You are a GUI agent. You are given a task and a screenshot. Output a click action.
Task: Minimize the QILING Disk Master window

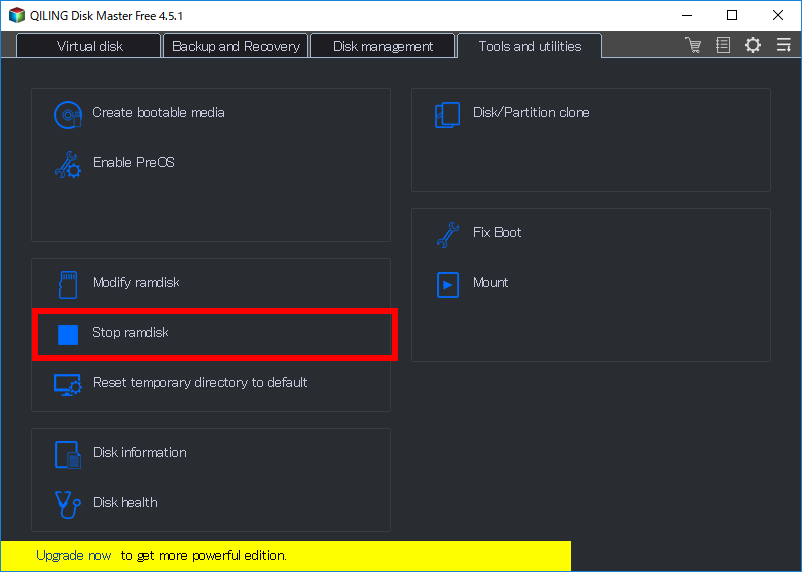pyautogui.click(x=686, y=15)
